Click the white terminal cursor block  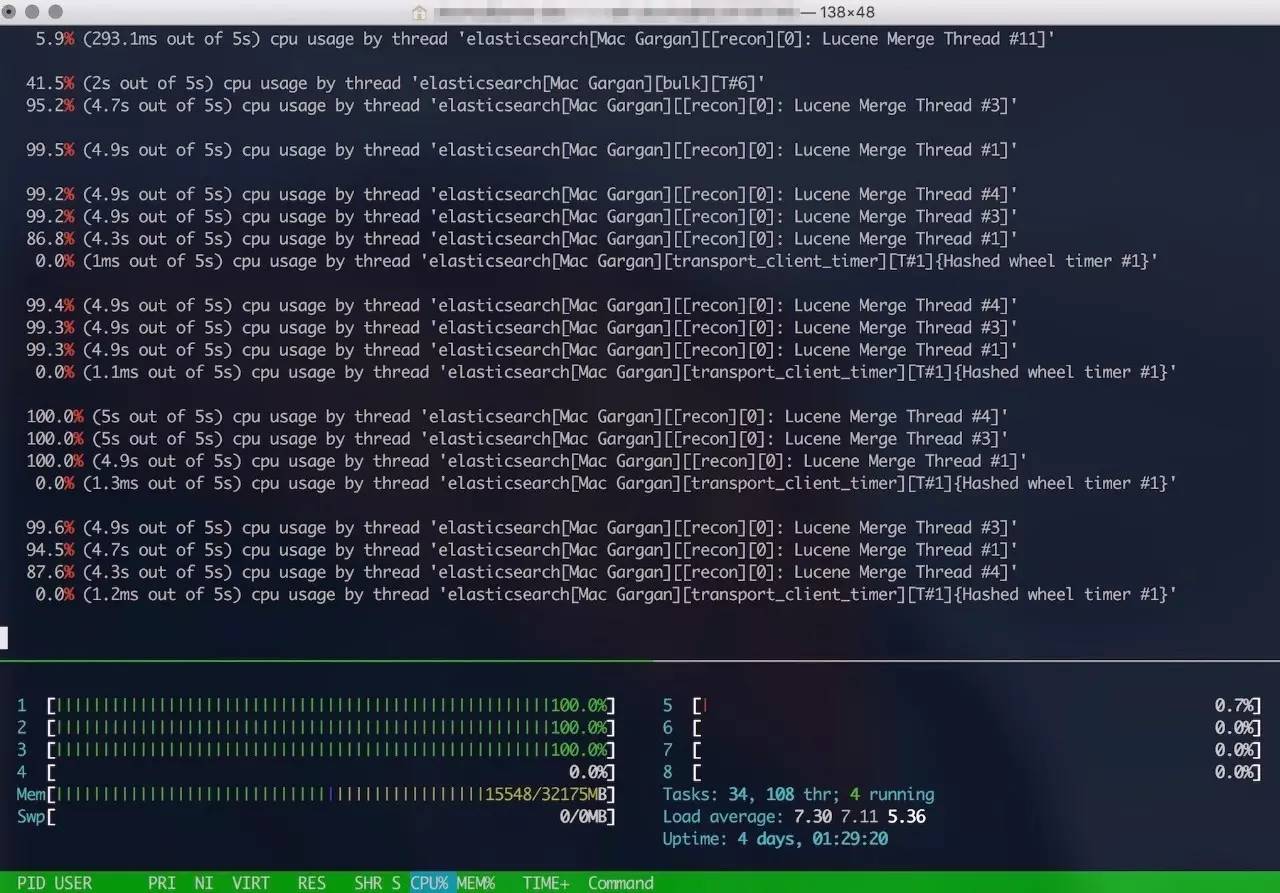(4, 638)
